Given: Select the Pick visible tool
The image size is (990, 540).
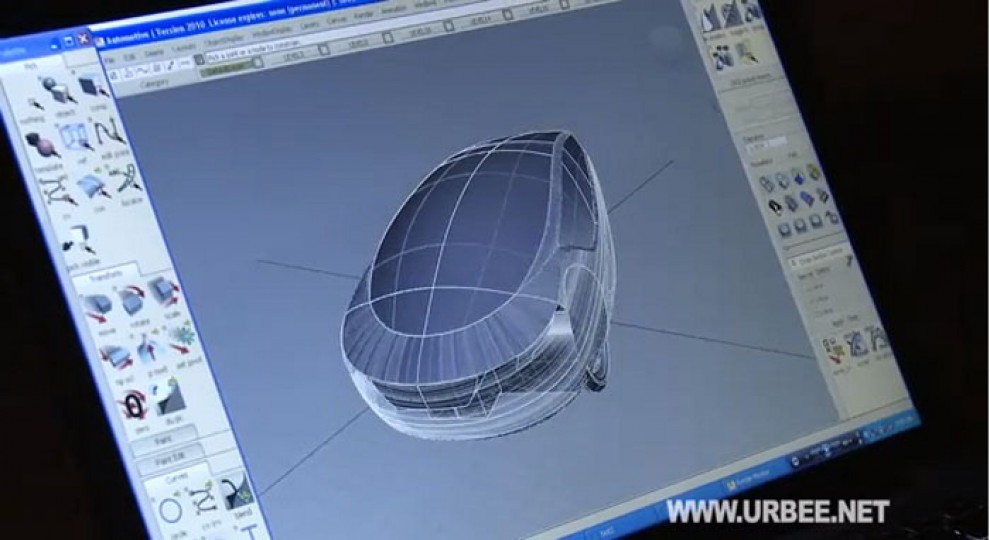Looking at the screenshot, I should [x=80, y=242].
